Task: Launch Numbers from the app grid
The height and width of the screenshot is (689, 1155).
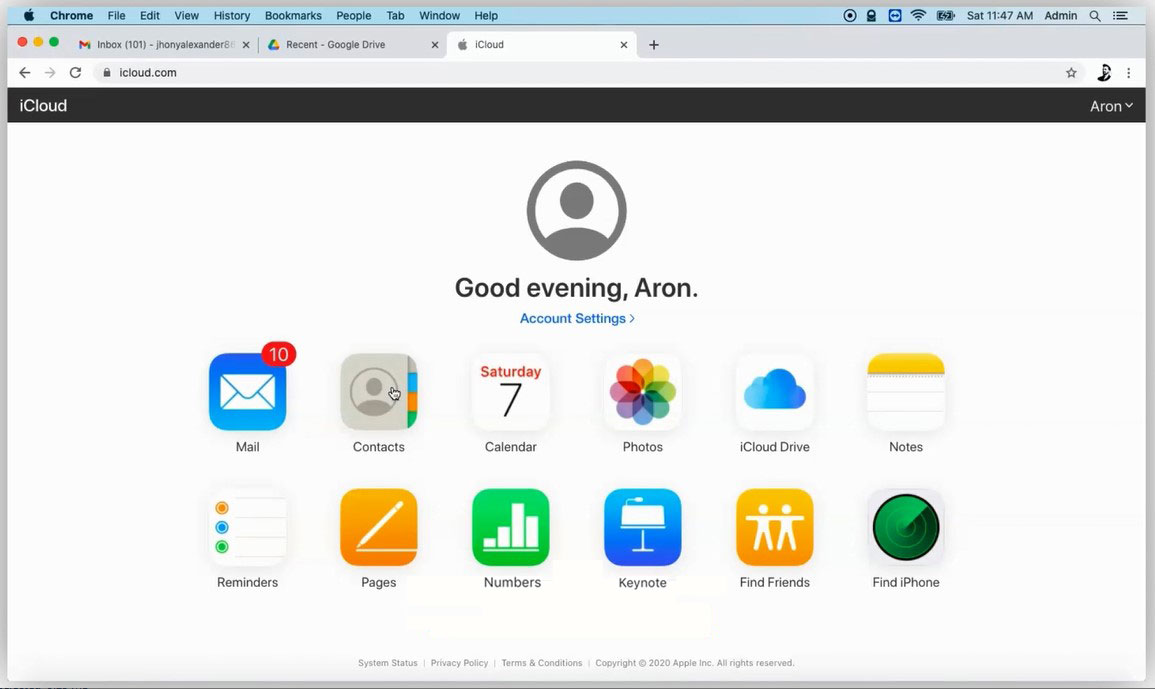Action: click(x=510, y=526)
